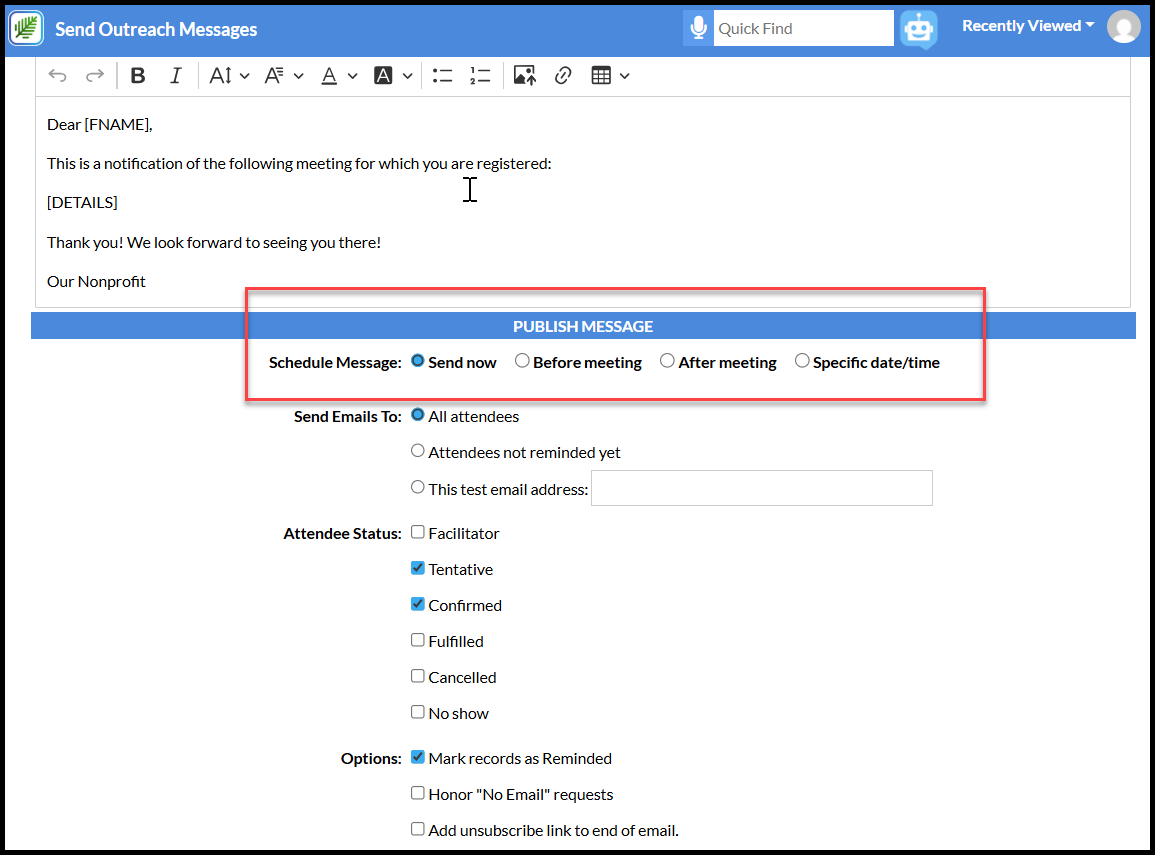Check the Facilitator status checkbox
The width and height of the screenshot is (1155, 855).
point(418,532)
